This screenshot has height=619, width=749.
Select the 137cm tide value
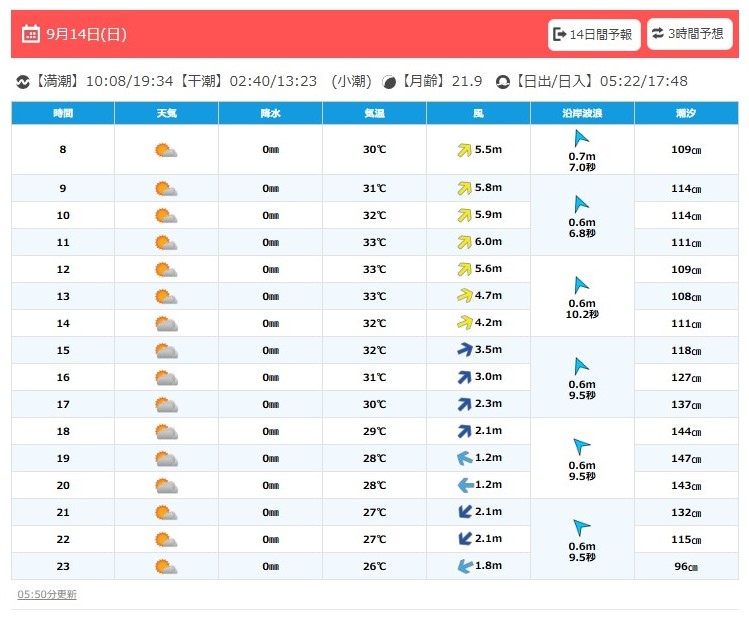pos(686,405)
